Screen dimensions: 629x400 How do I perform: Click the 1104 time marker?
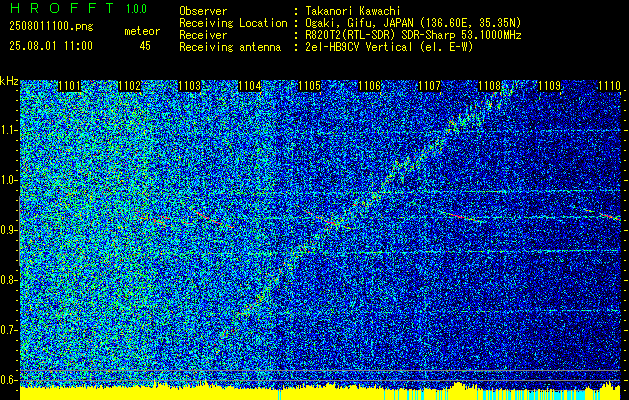pyautogui.click(x=250, y=86)
